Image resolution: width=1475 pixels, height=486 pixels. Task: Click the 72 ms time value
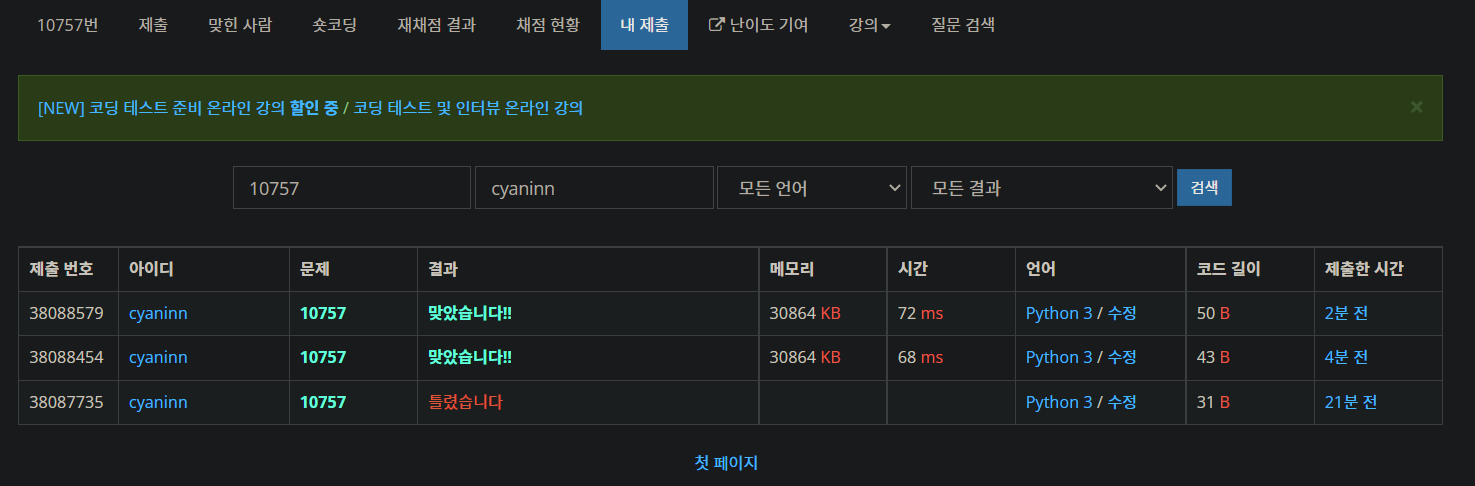click(x=920, y=313)
